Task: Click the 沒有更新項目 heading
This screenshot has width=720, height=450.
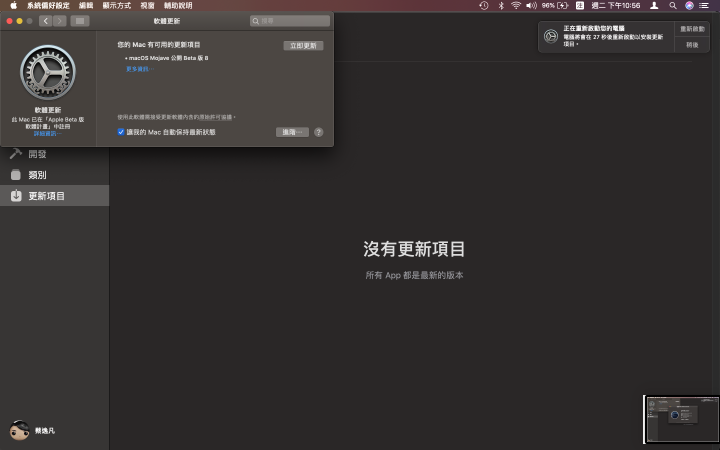Action: pos(414,249)
